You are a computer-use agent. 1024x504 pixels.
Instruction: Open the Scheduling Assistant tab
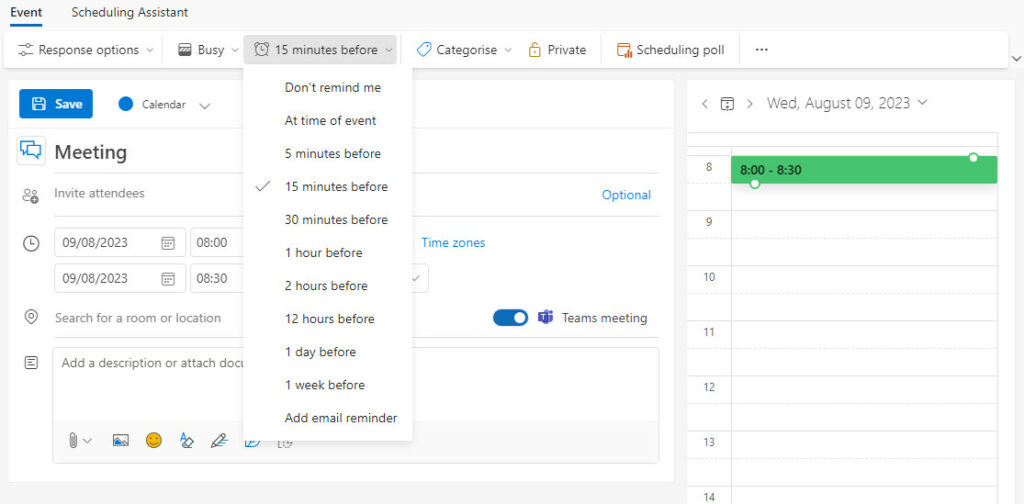(129, 12)
